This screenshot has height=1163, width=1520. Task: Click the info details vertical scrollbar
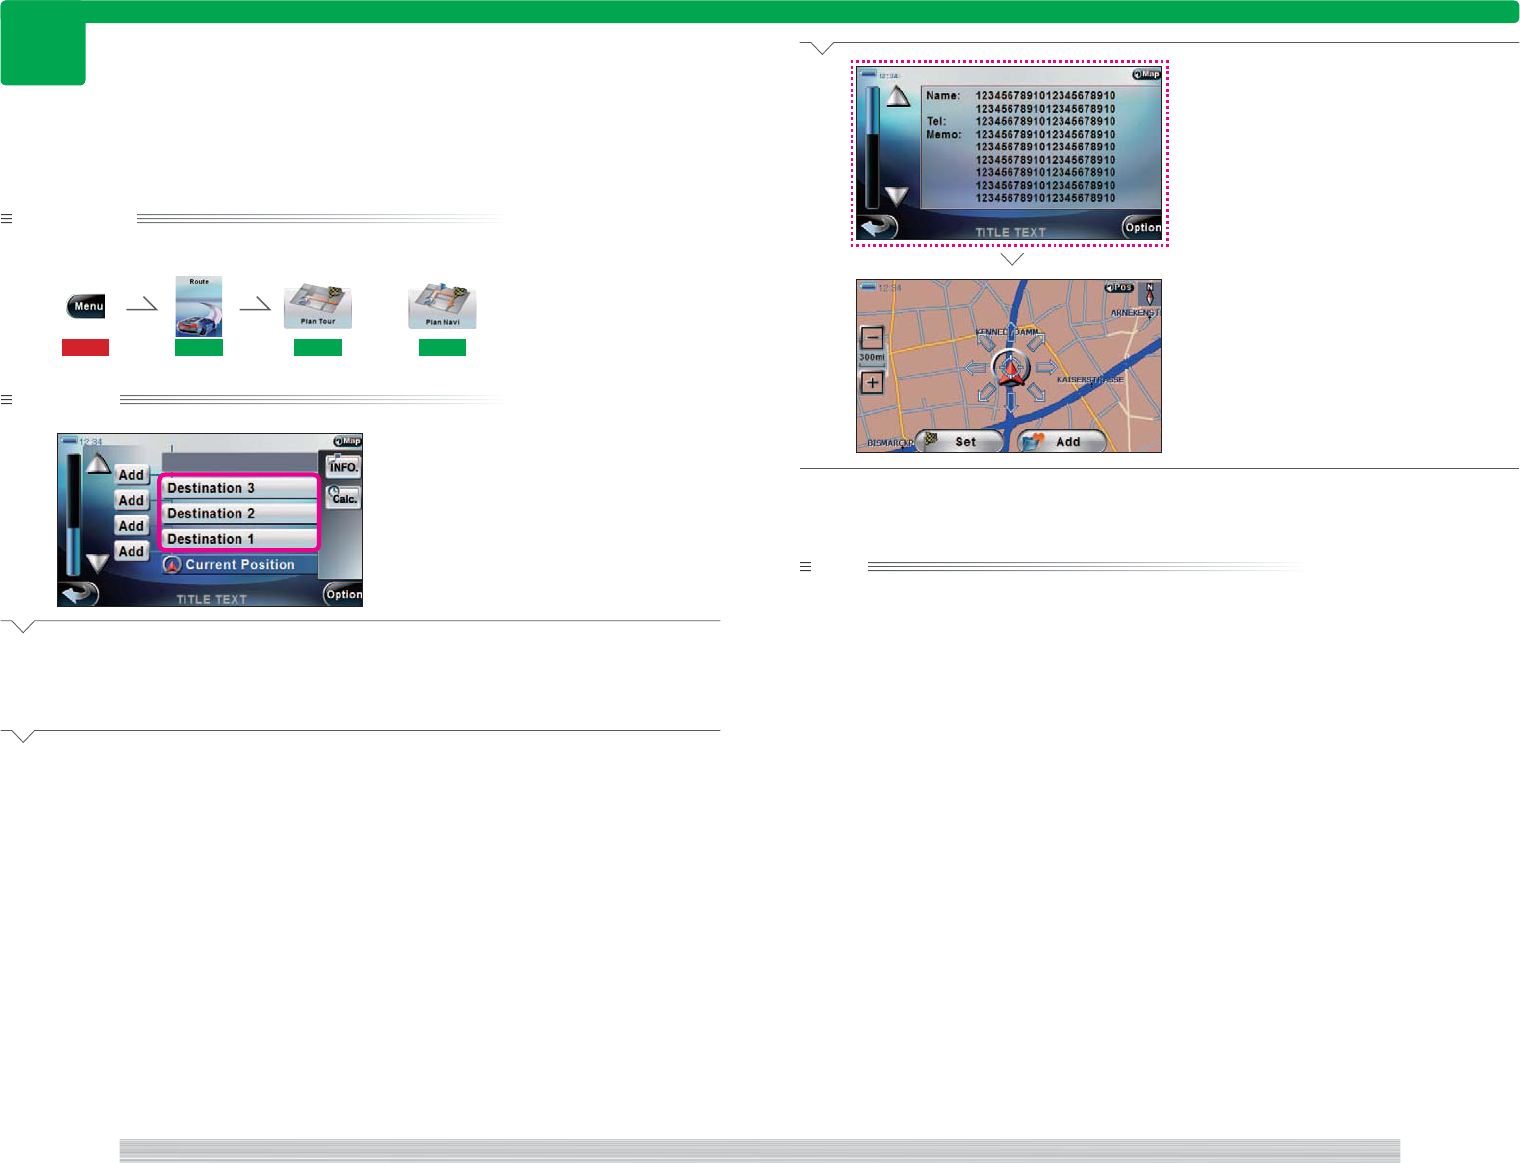(x=872, y=147)
